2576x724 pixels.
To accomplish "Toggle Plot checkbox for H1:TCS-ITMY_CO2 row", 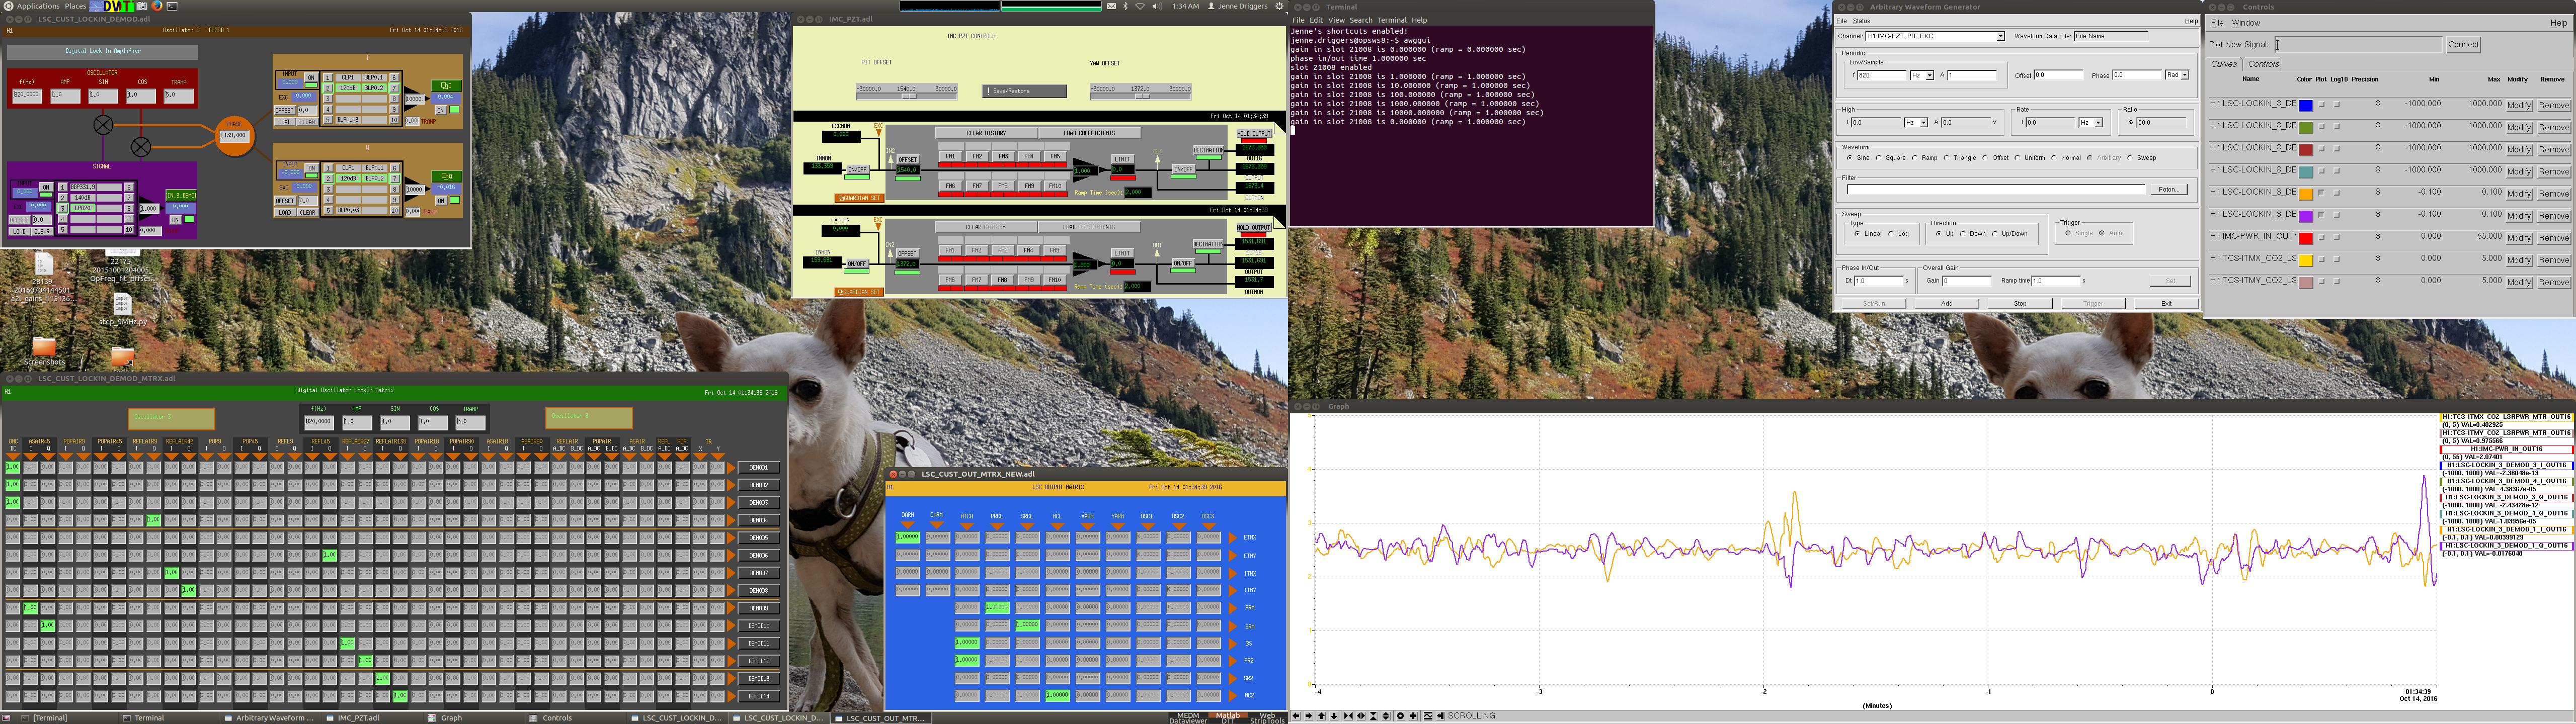I will pyautogui.click(x=2322, y=281).
